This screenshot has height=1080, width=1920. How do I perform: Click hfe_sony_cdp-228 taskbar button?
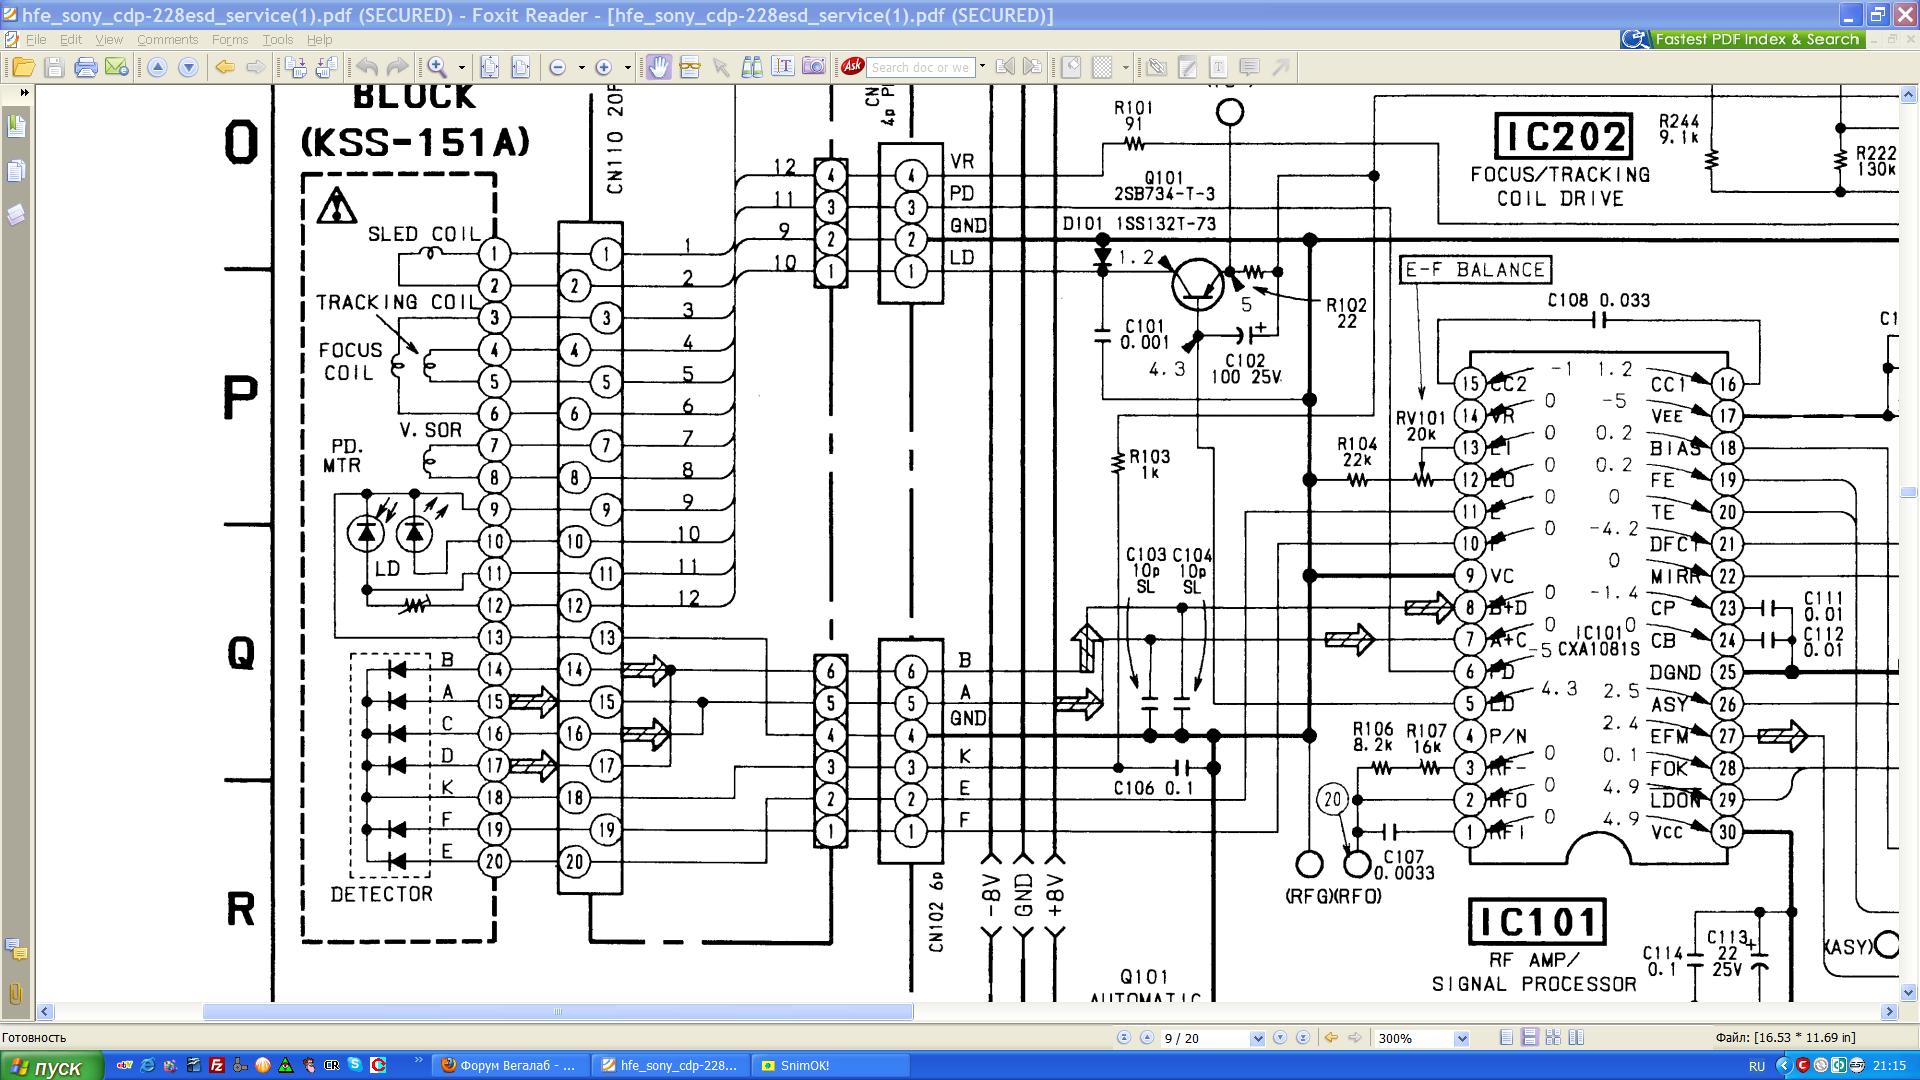tap(671, 1065)
